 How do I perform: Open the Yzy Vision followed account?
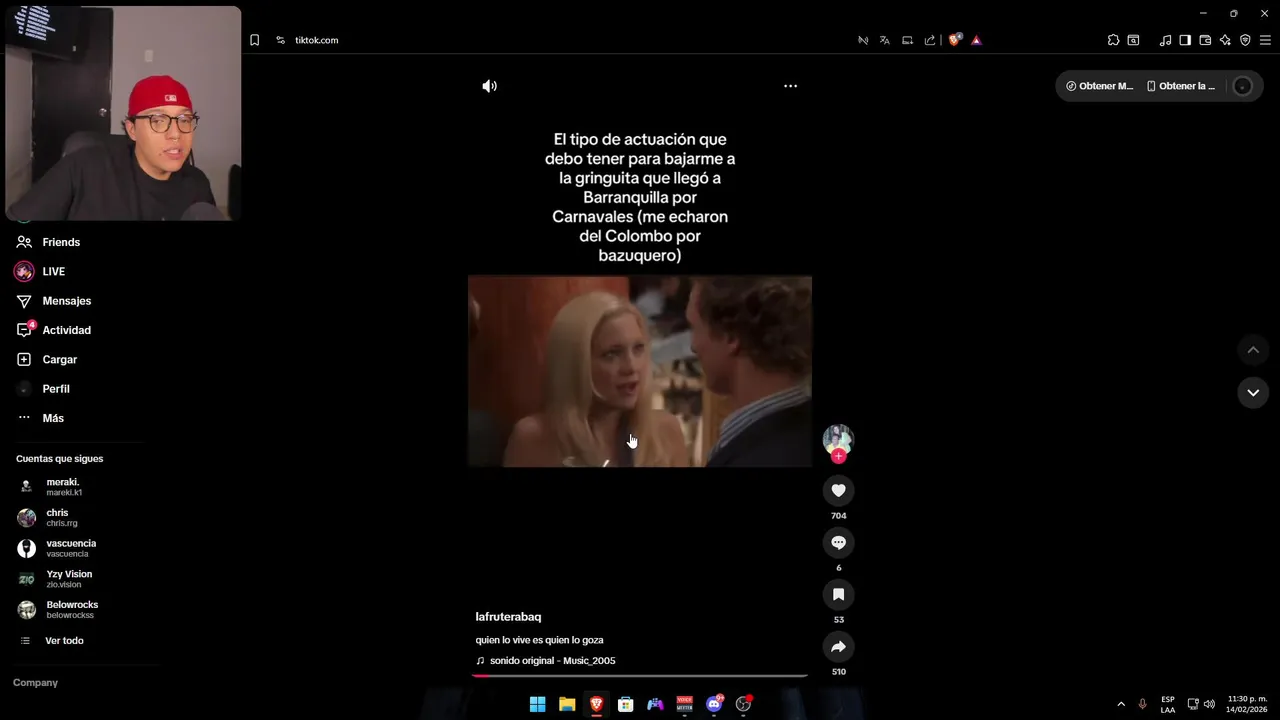pyautogui.click(x=68, y=579)
